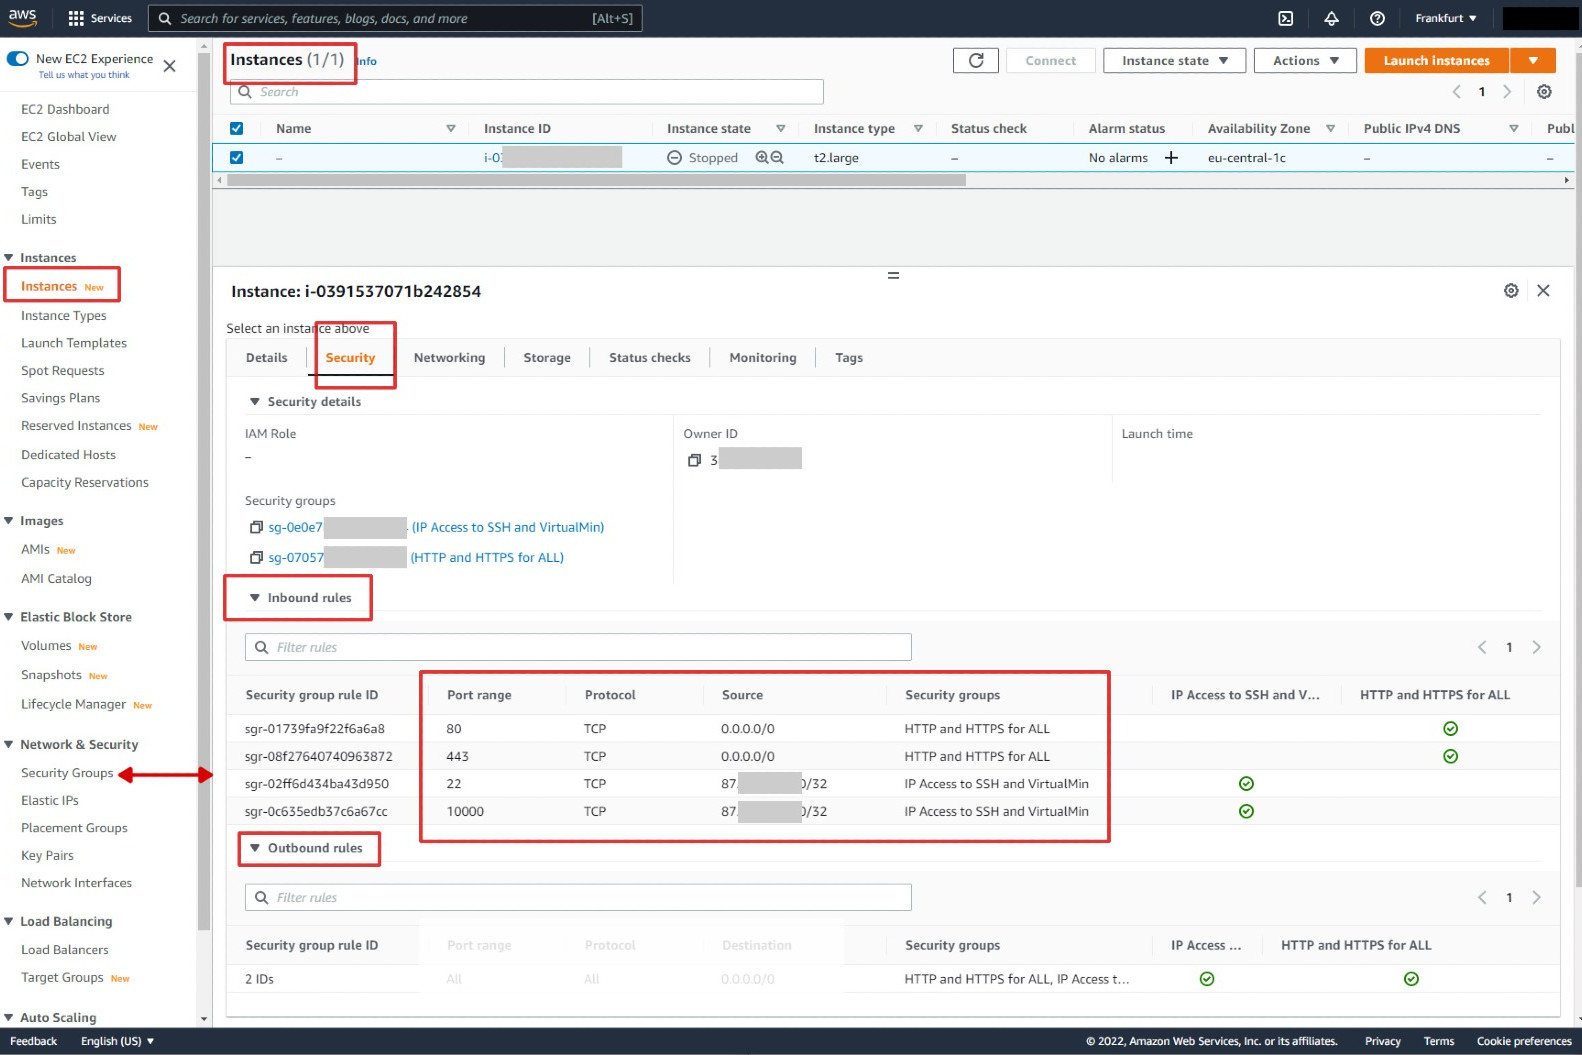
Task: Launch the CloudShell terminal icon
Action: click(x=1285, y=18)
